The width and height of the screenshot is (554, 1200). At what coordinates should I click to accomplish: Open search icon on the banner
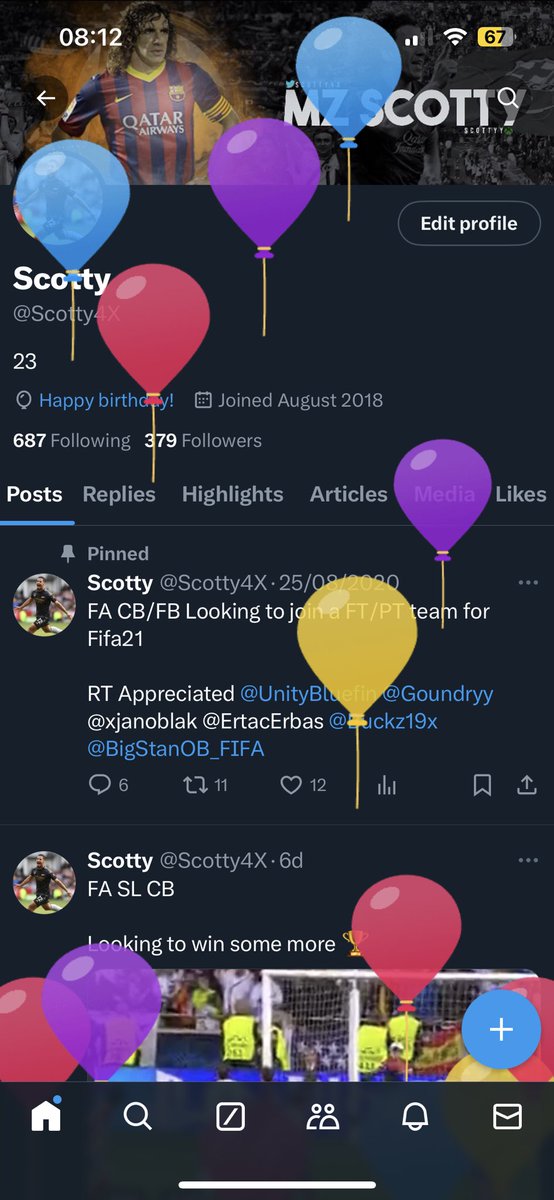[x=508, y=98]
